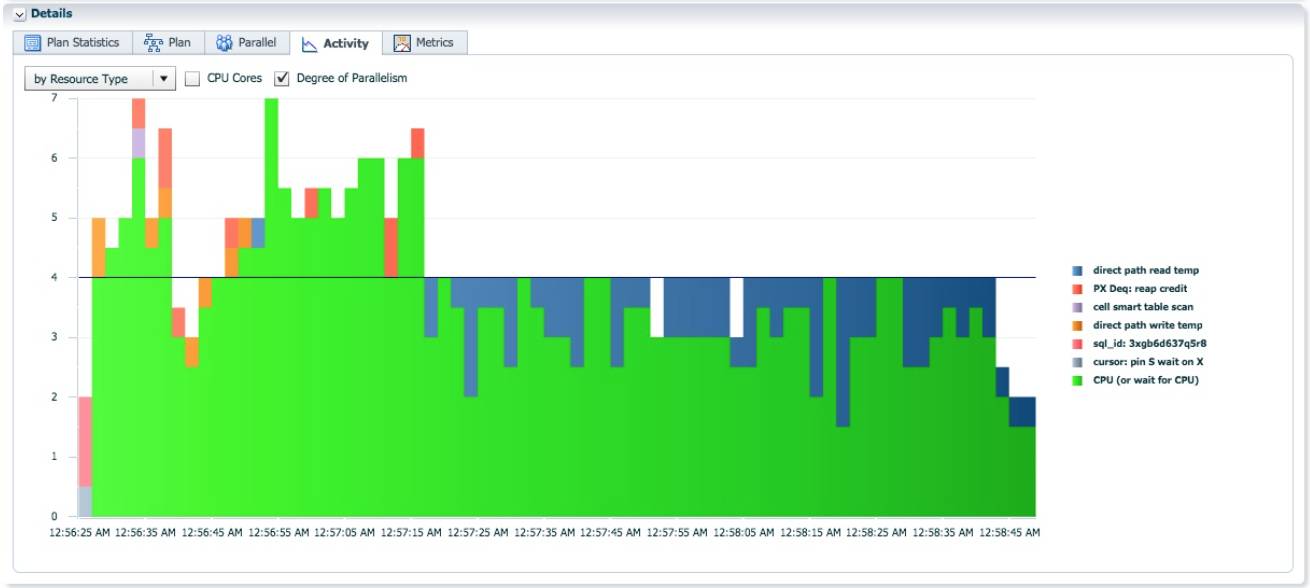Click the 12:56:55 AM time axis label

pos(278,533)
